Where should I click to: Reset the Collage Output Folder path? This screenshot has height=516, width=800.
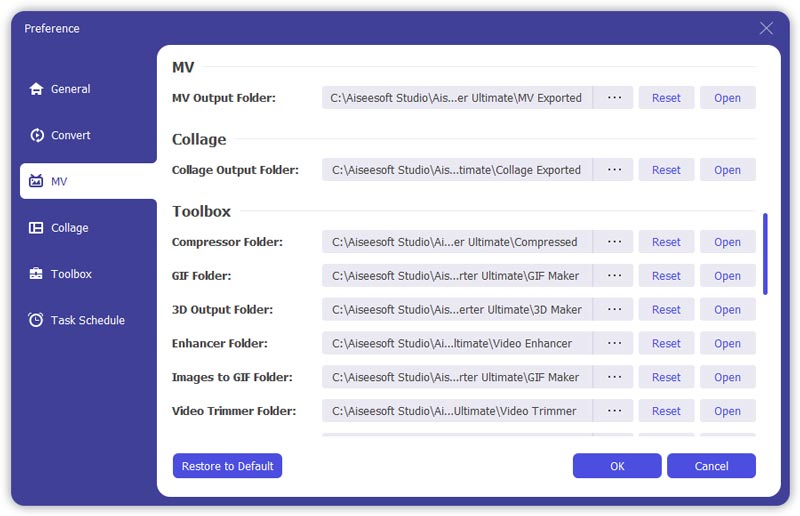[x=666, y=169]
